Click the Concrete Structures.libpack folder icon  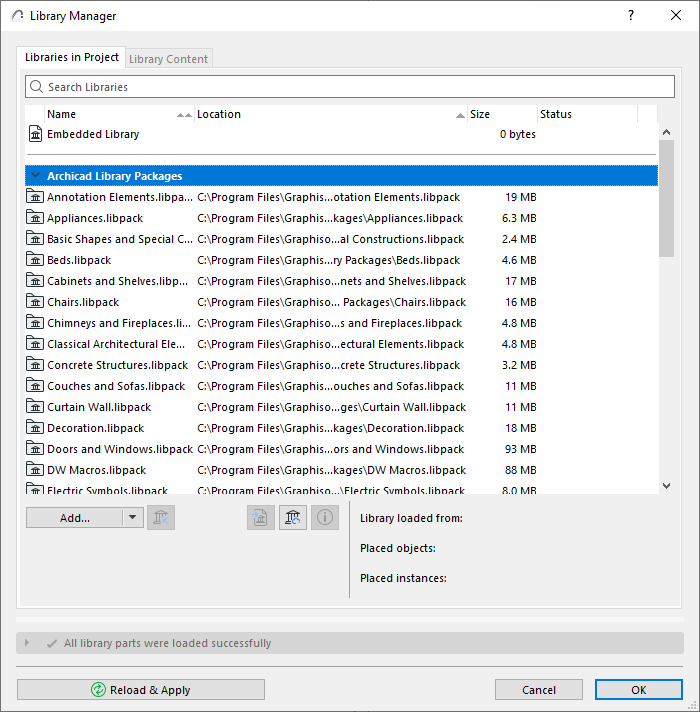click(x=35, y=365)
